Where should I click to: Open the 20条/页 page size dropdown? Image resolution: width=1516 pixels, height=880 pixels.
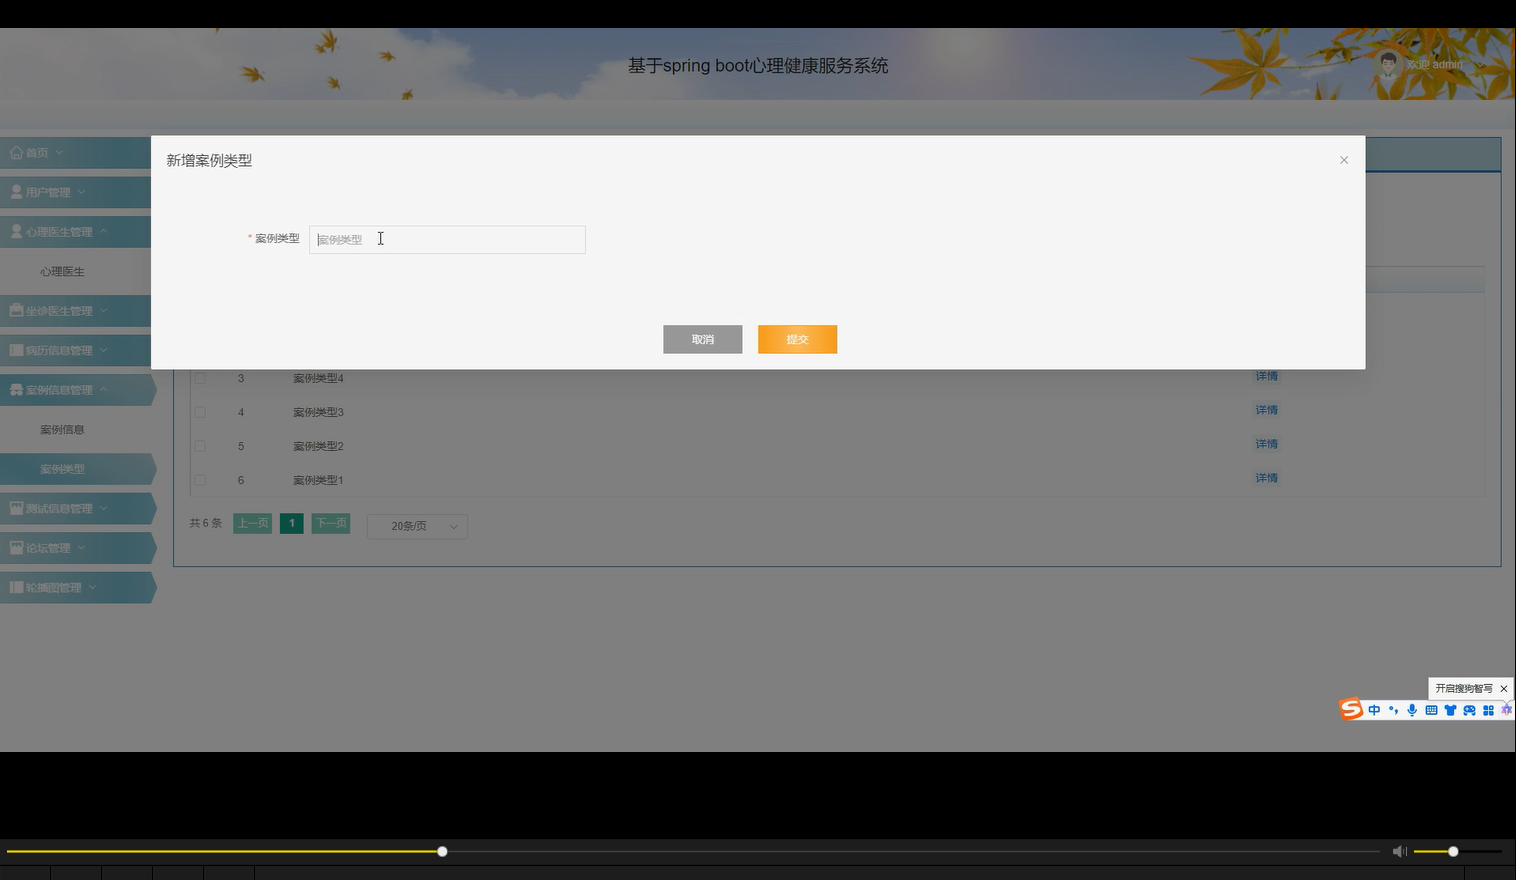417,526
